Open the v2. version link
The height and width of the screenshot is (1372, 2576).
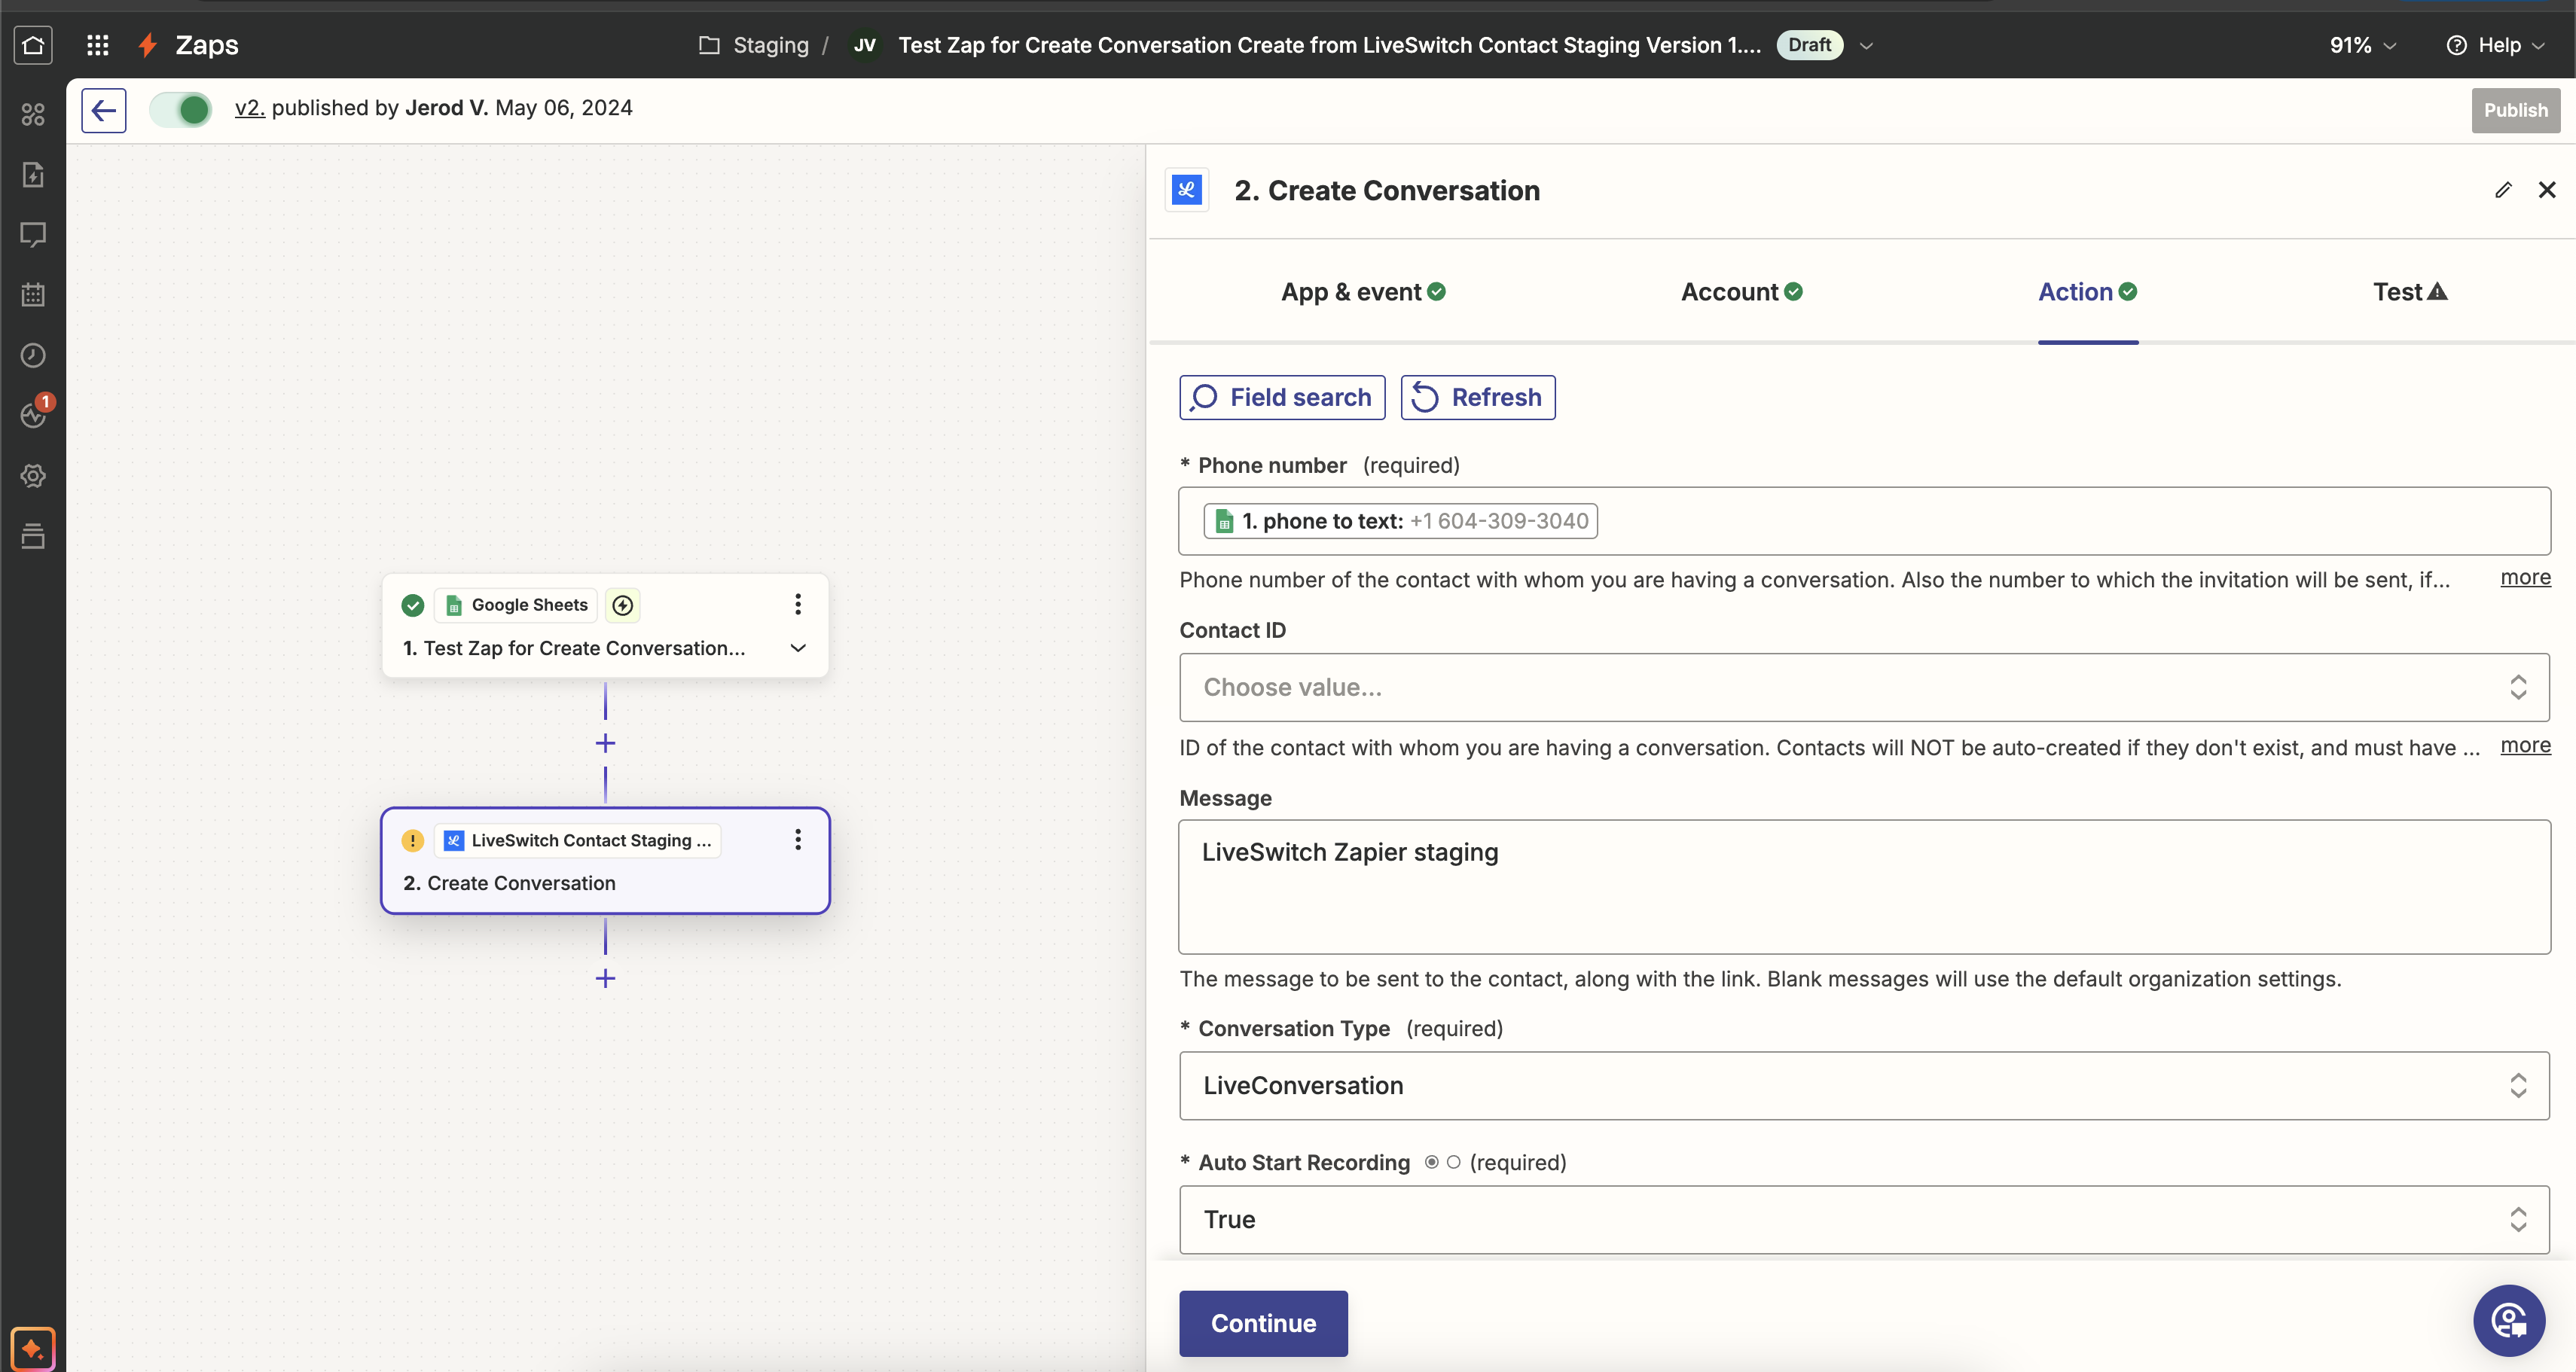point(250,107)
